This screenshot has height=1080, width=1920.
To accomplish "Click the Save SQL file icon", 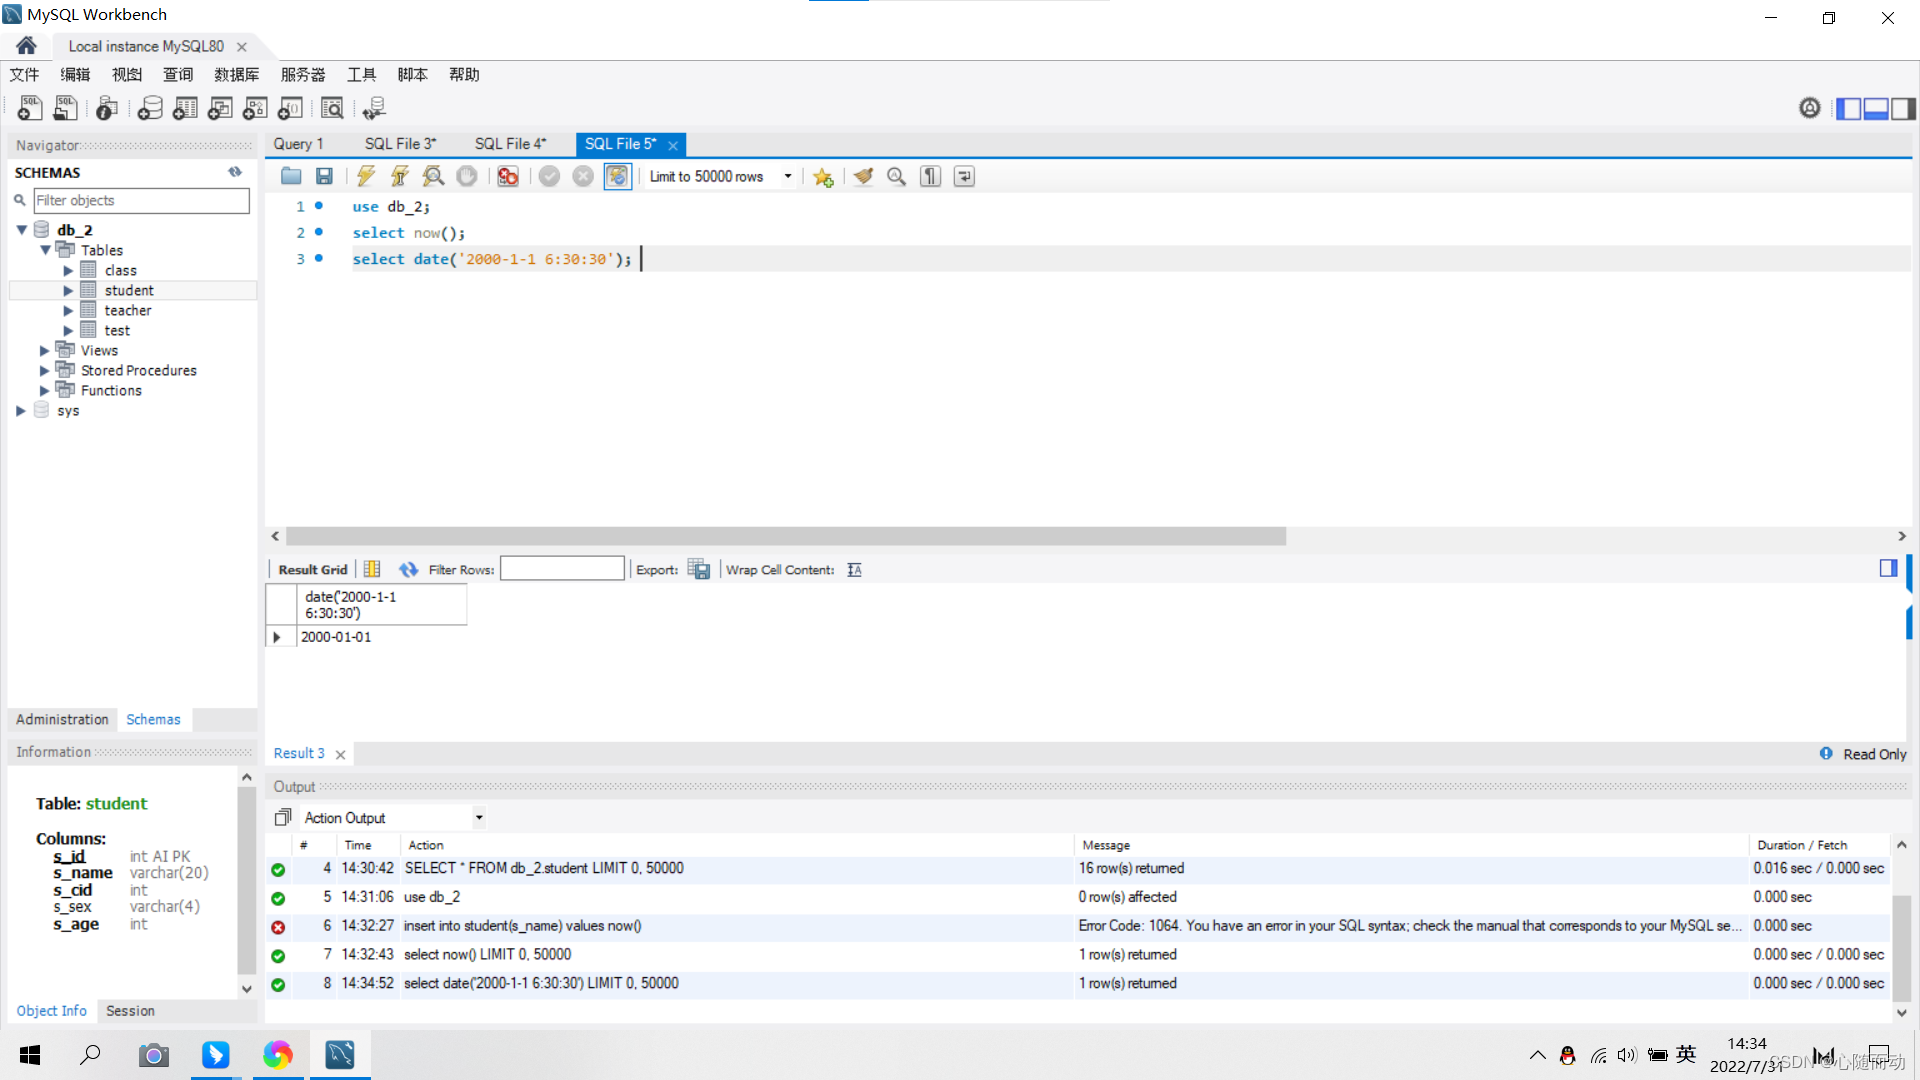I will (x=323, y=175).
